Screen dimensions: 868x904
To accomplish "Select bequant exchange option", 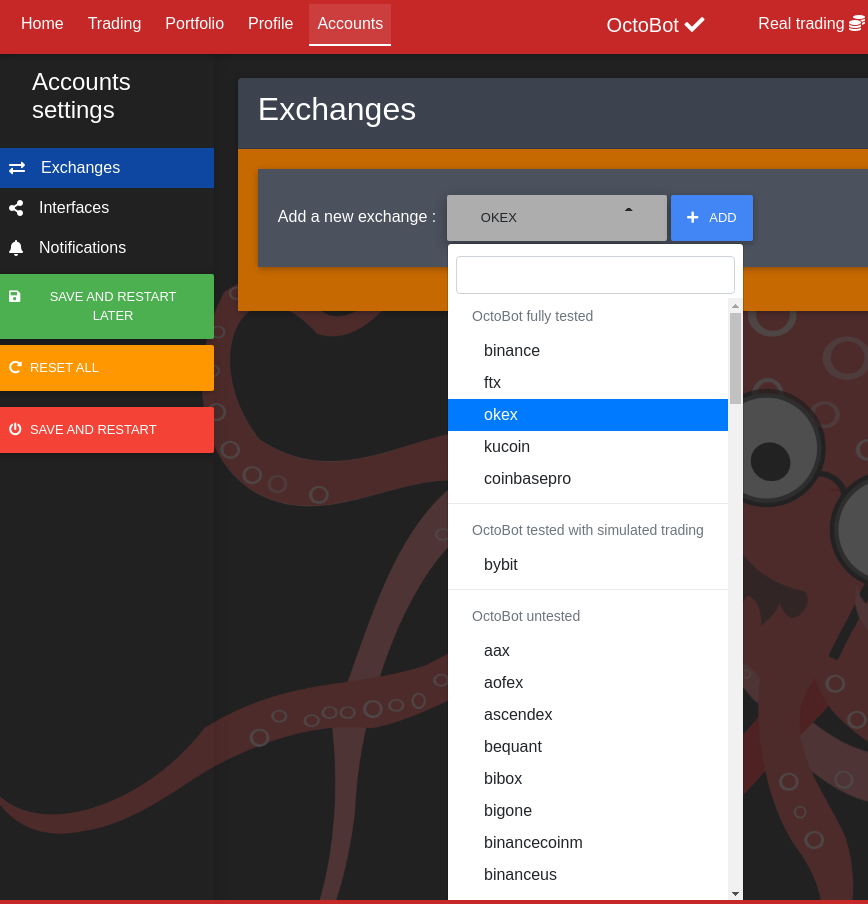I will [588, 747].
